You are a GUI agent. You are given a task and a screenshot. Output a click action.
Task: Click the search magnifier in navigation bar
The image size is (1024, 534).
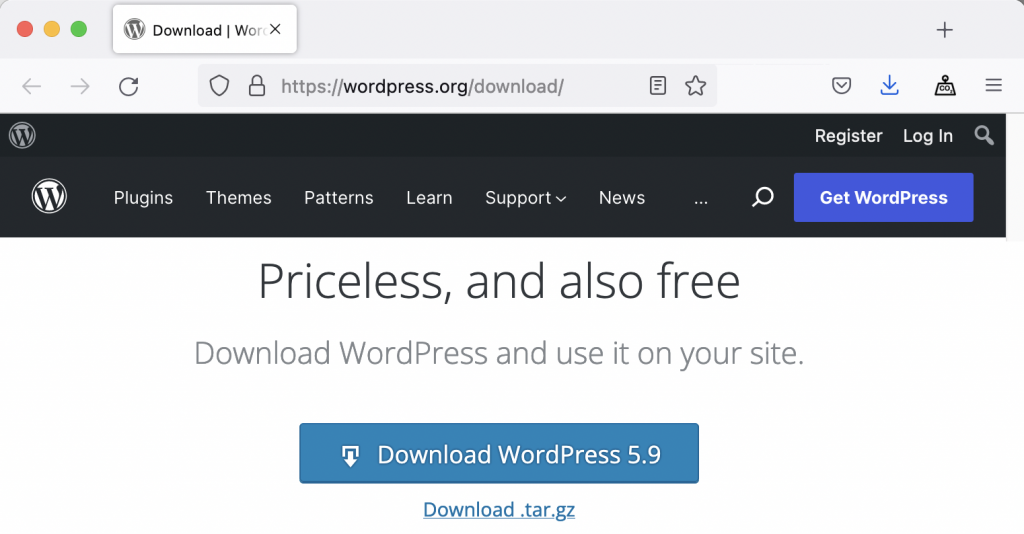point(763,197)
